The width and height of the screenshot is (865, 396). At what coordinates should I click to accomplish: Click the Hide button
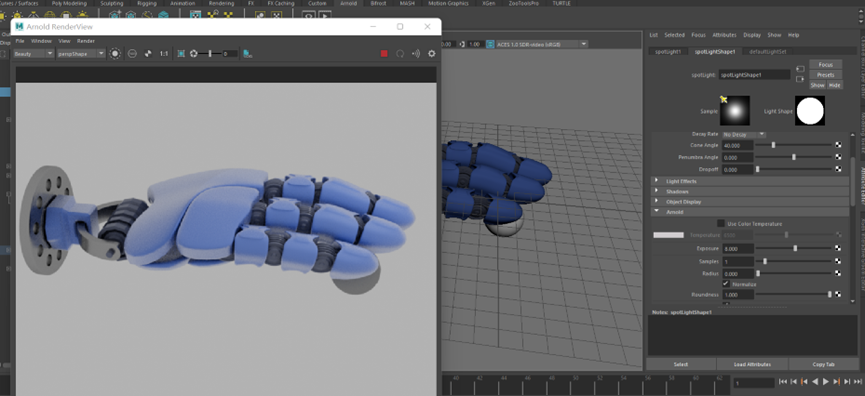pos(834,85)
